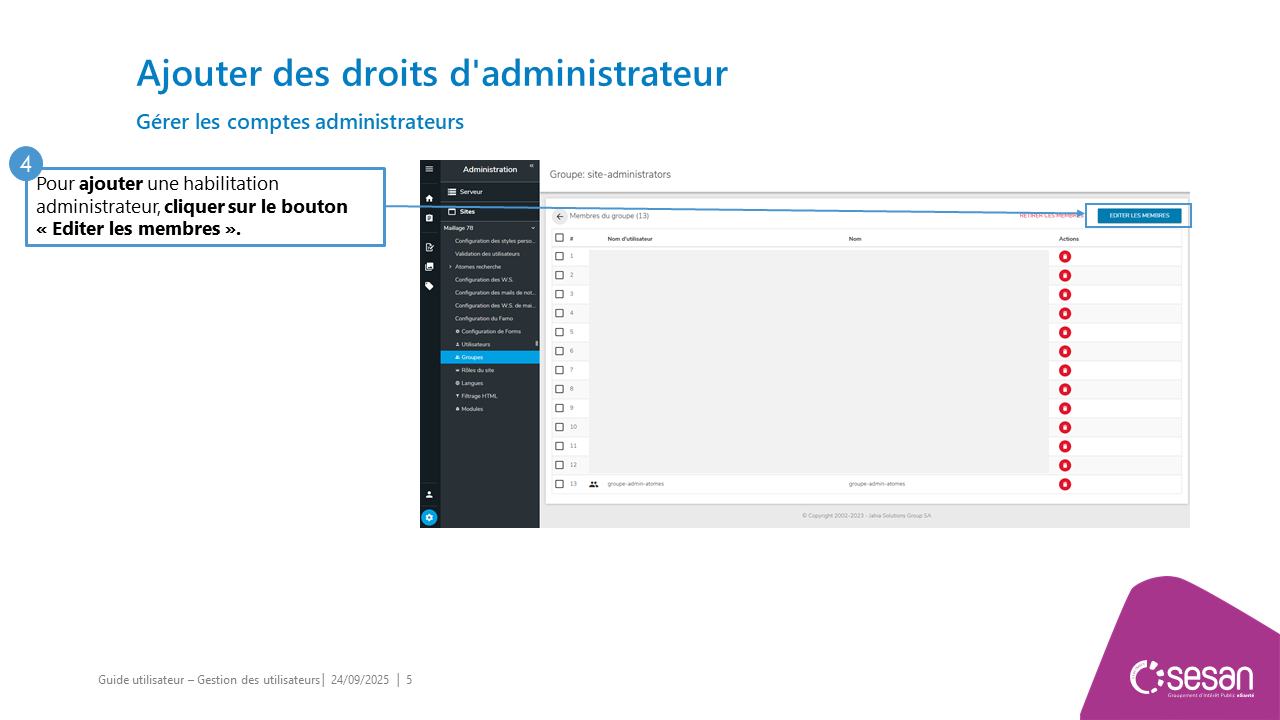Select the checkbox for member row 5
1280x720 pixels.
click(560, 332)
